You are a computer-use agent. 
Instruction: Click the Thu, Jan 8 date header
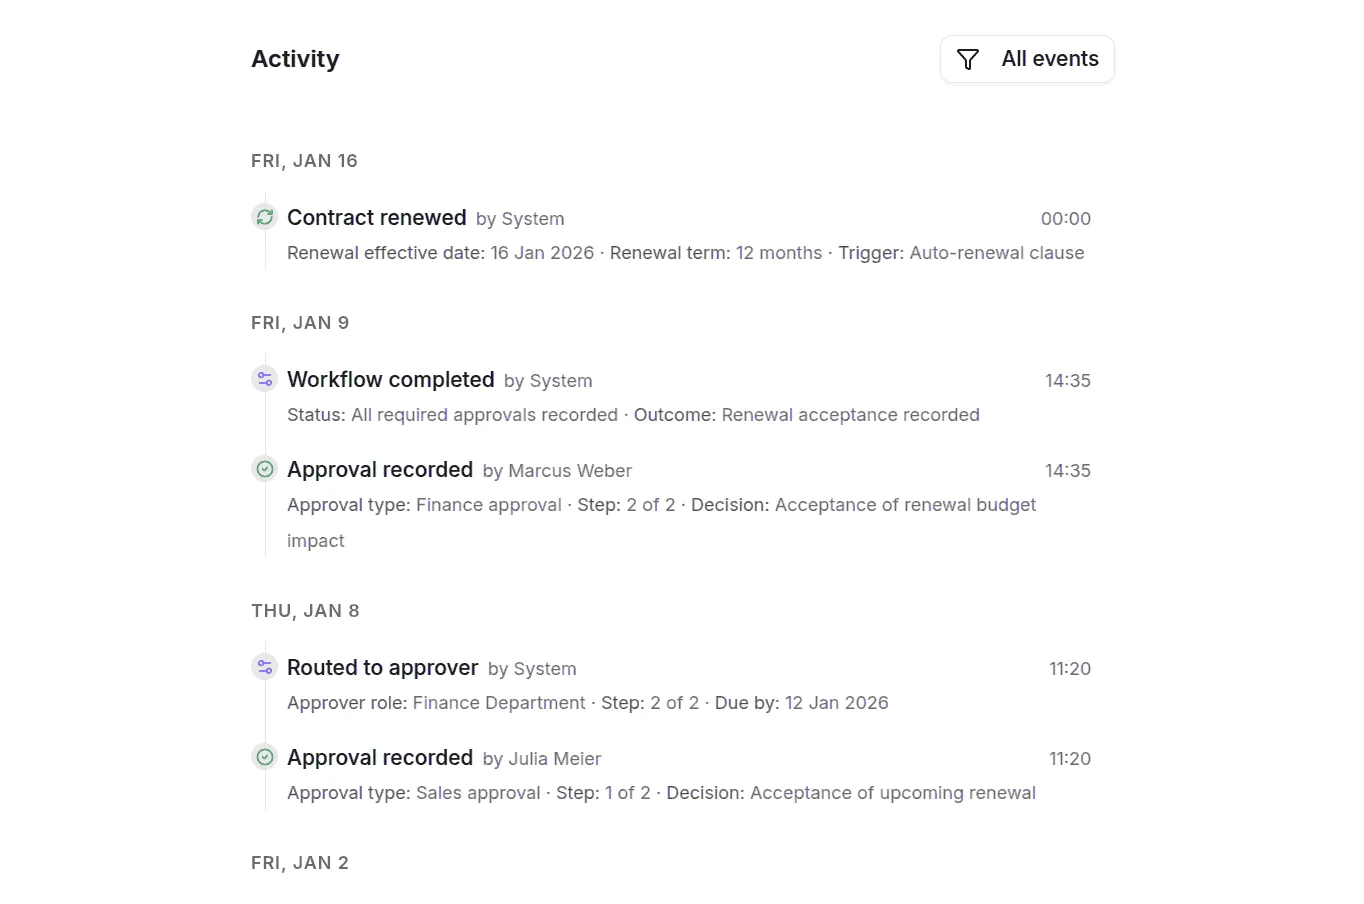pos(306,611)
